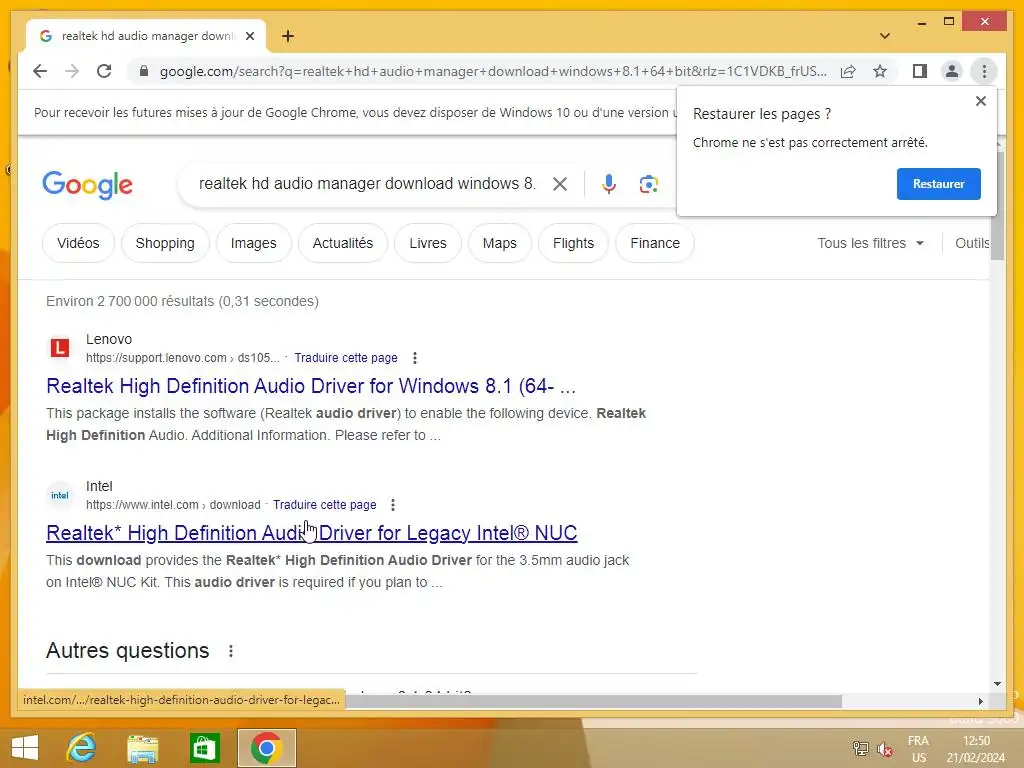The height and width of the screenshot is (768, 1024).
Task: Click the forward navigation arrow
Action: [72, 71]
